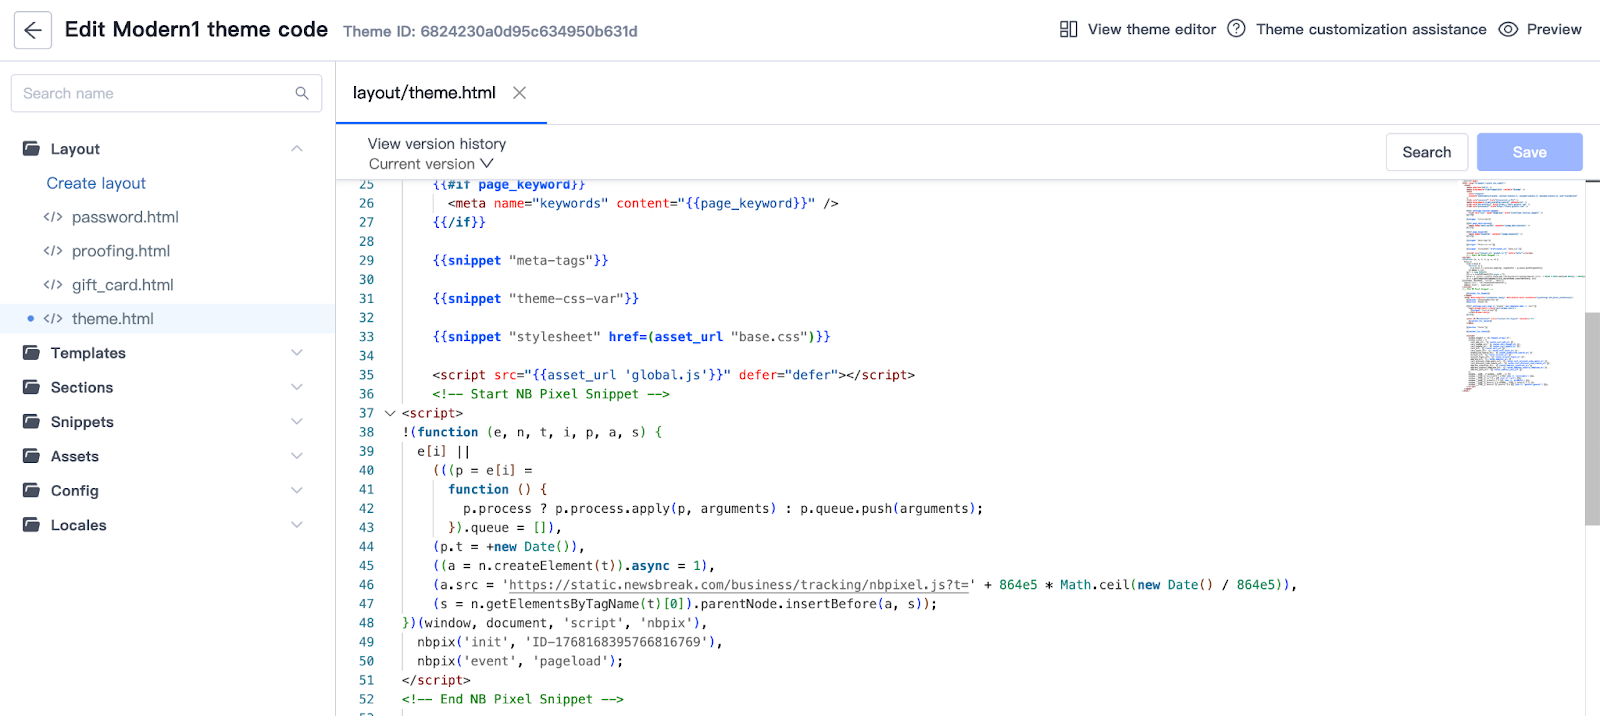1600x716 pixels.
Task: Close the layout/theme.html tab
Action: tap(520, 93)
